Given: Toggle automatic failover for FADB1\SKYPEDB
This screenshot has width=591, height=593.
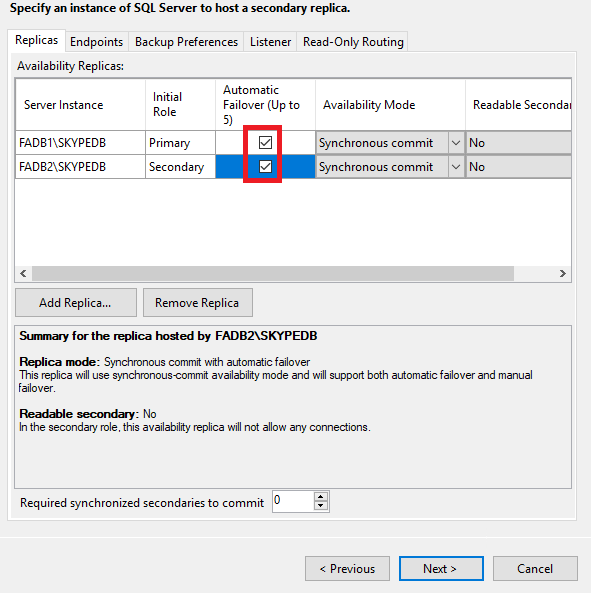Looking at the screenshot, I should coord(265,143).
